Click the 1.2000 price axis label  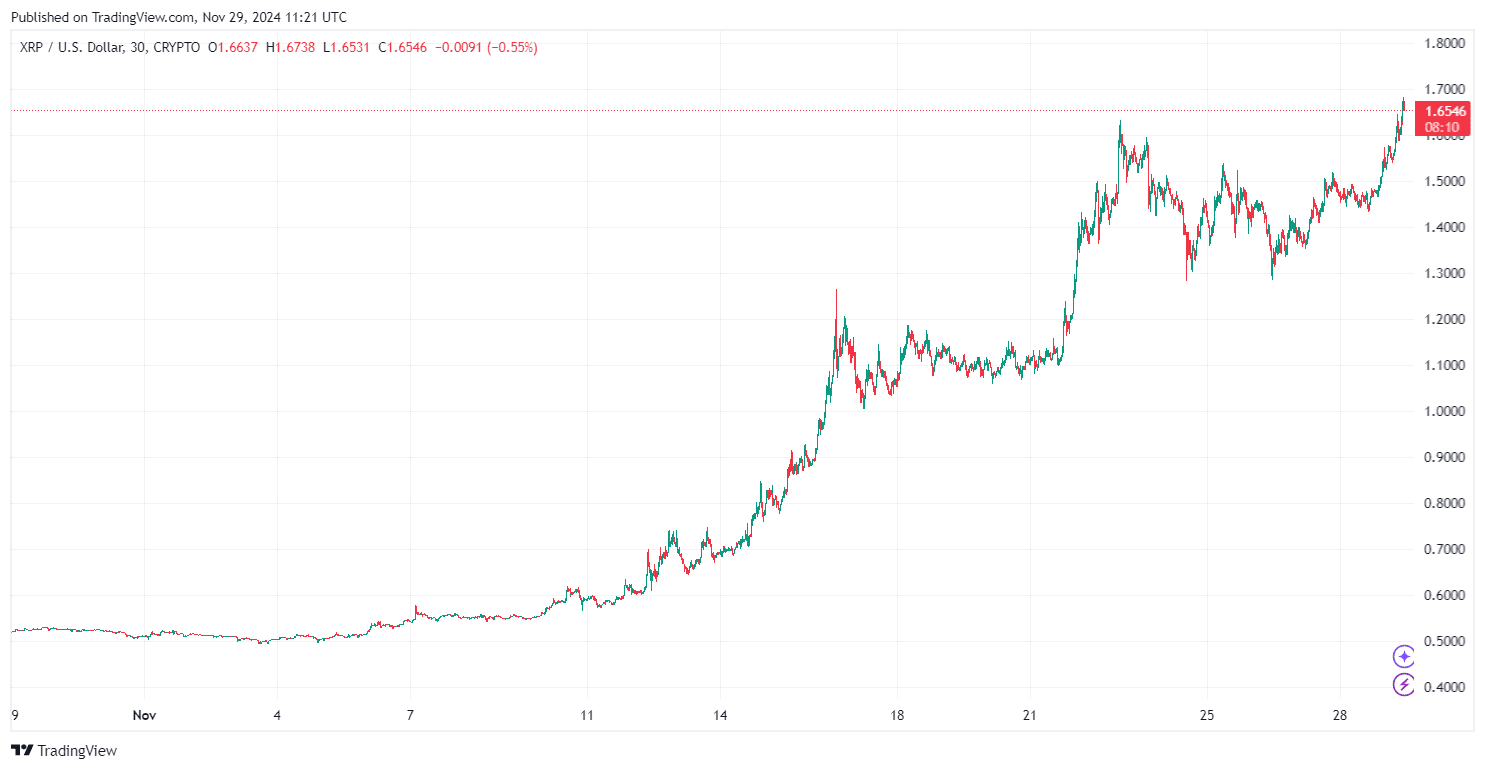(1445, 319)
